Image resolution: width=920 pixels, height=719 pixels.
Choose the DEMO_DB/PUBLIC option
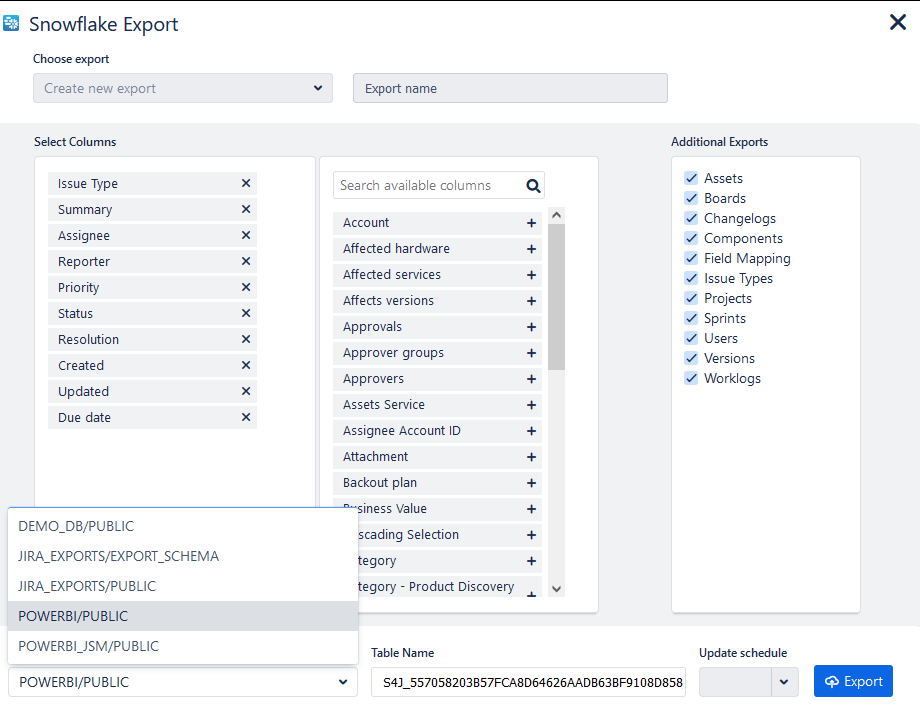(x=76, y=526)
